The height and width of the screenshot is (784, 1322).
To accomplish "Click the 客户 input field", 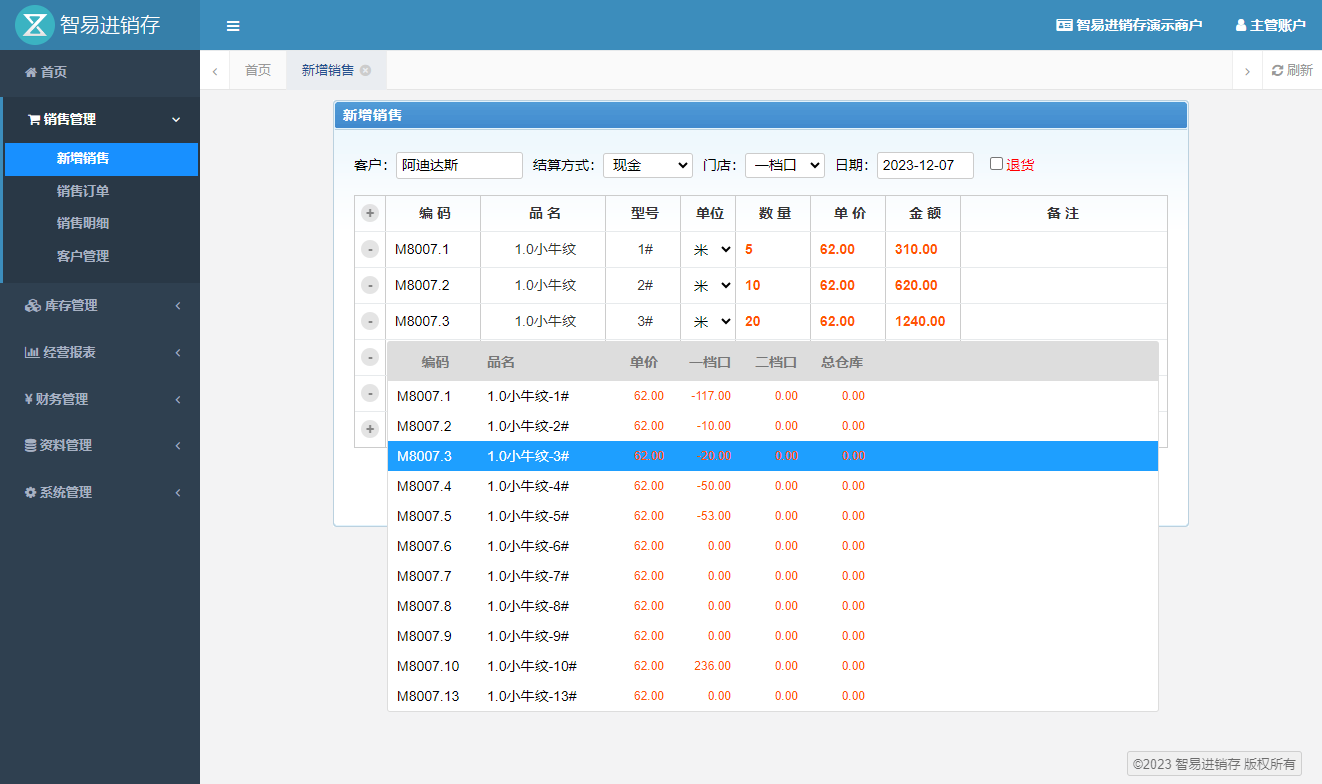I will coord(459,165).
